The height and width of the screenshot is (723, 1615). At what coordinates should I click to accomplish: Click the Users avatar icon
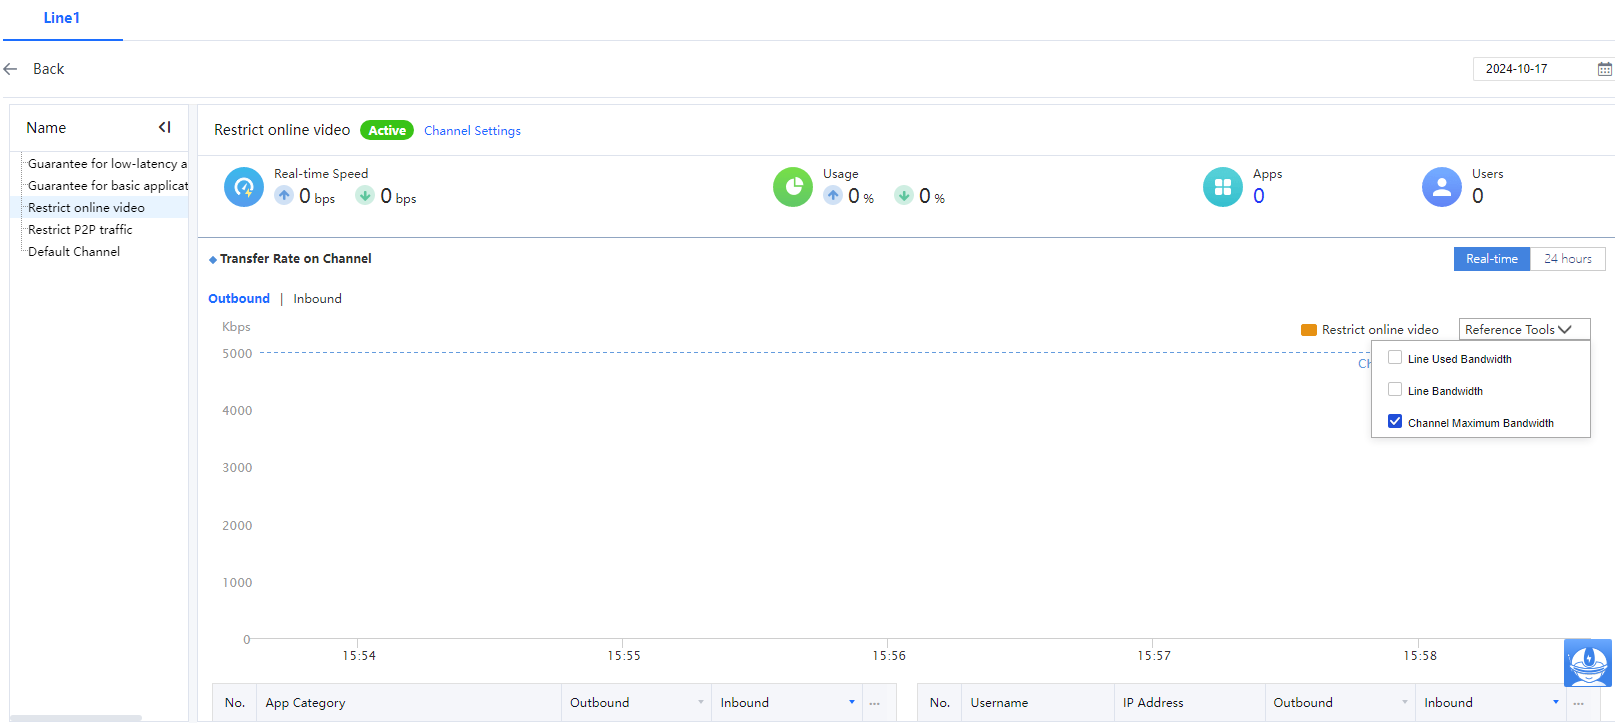pos(1441,187)
